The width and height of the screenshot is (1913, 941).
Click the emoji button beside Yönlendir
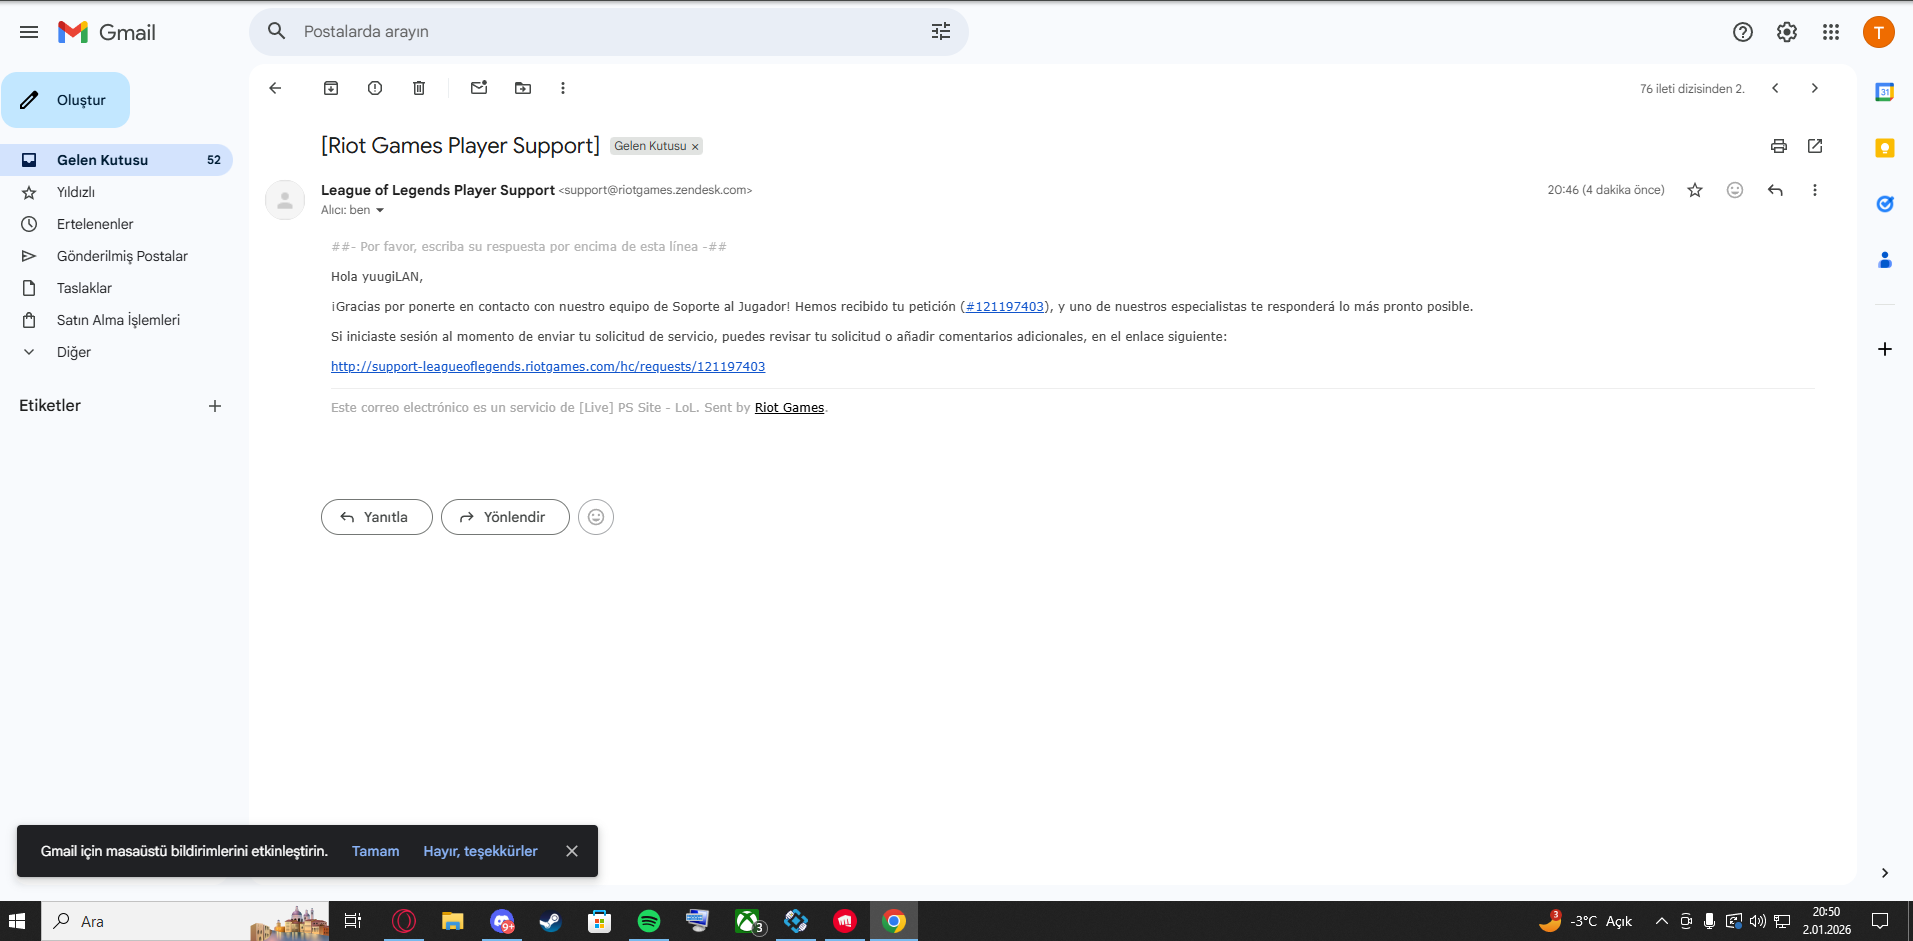(x=596, y=517)
